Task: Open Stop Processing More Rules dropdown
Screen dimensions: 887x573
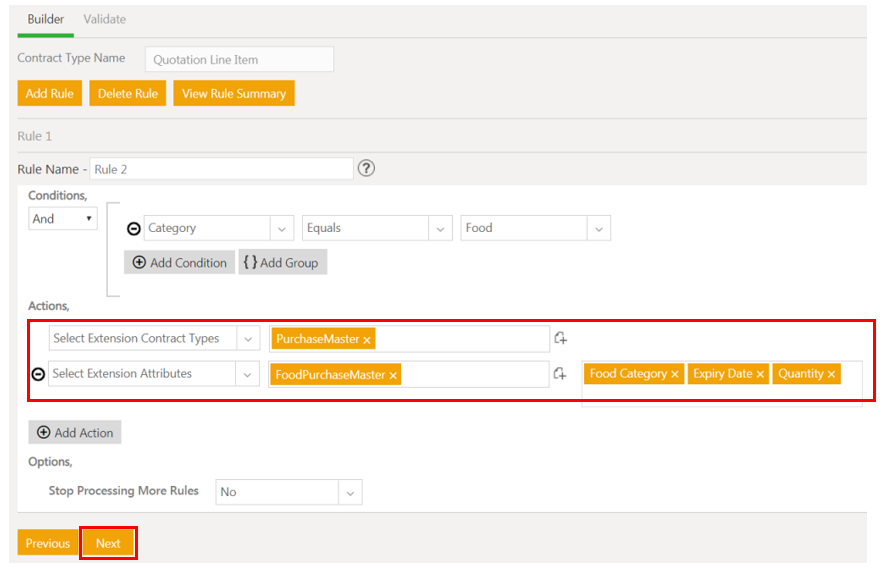Action: (349, 492)
